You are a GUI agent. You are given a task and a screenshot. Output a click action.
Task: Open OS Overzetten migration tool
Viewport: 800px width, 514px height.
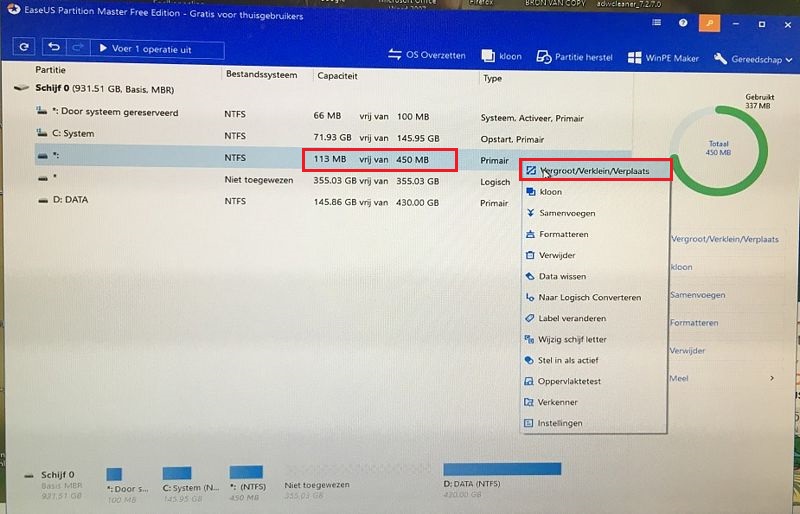tap(427, 55)
